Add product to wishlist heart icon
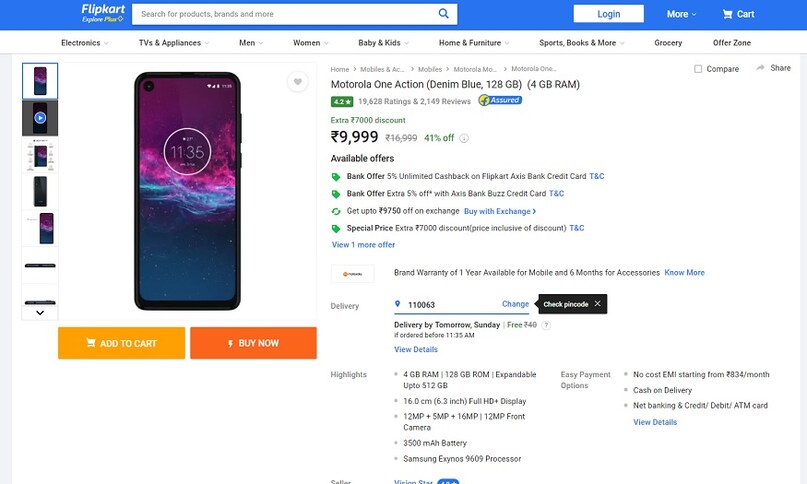 tap(297, 82)
